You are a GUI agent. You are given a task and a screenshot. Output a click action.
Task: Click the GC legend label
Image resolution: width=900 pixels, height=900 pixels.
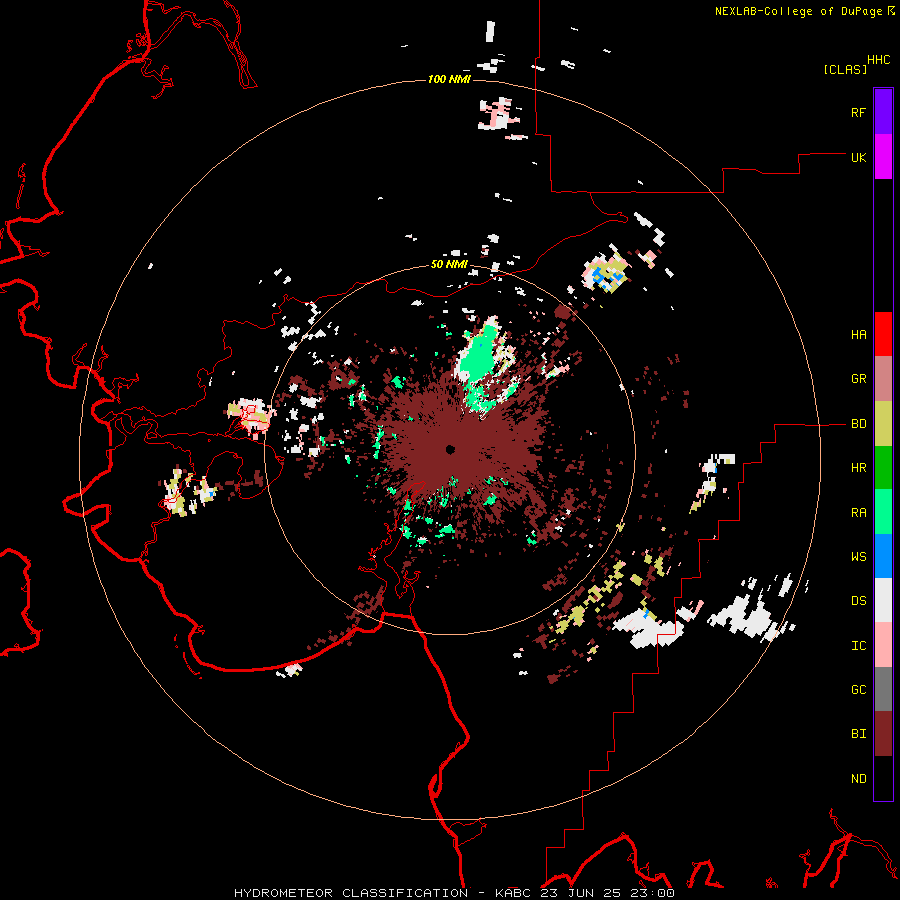858,689
